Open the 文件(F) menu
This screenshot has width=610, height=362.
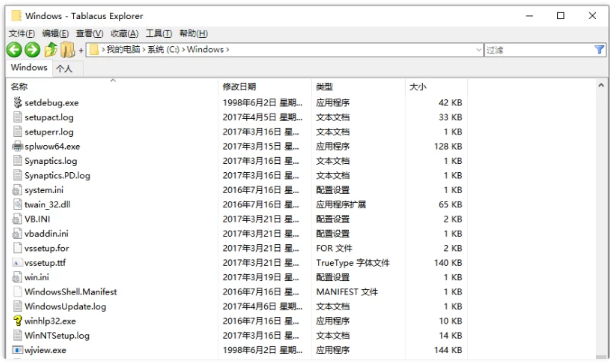click(x=22, y=34)
